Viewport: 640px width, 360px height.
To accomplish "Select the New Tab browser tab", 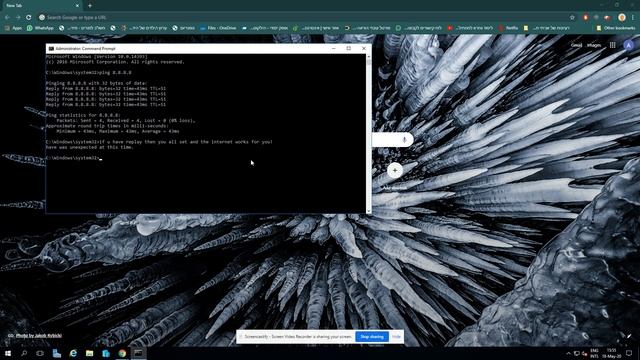I will click(x=42, y=6).
